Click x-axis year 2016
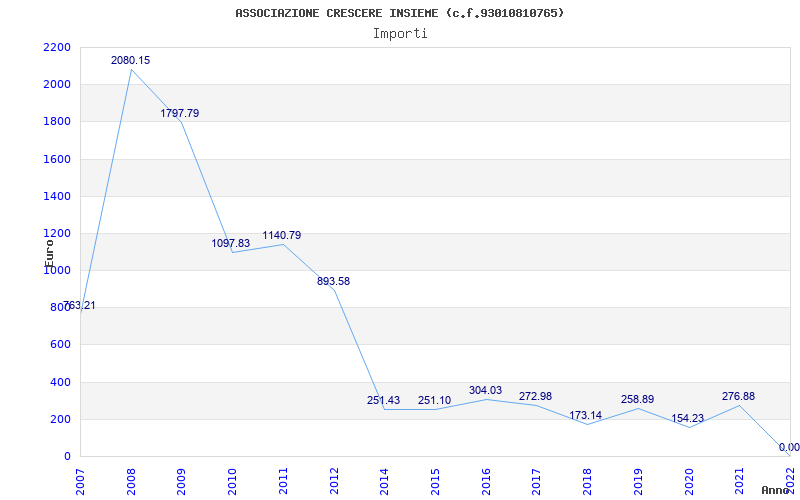Image resolution: width=800 pixels, height=500 pixels. [x=486, y=481]
